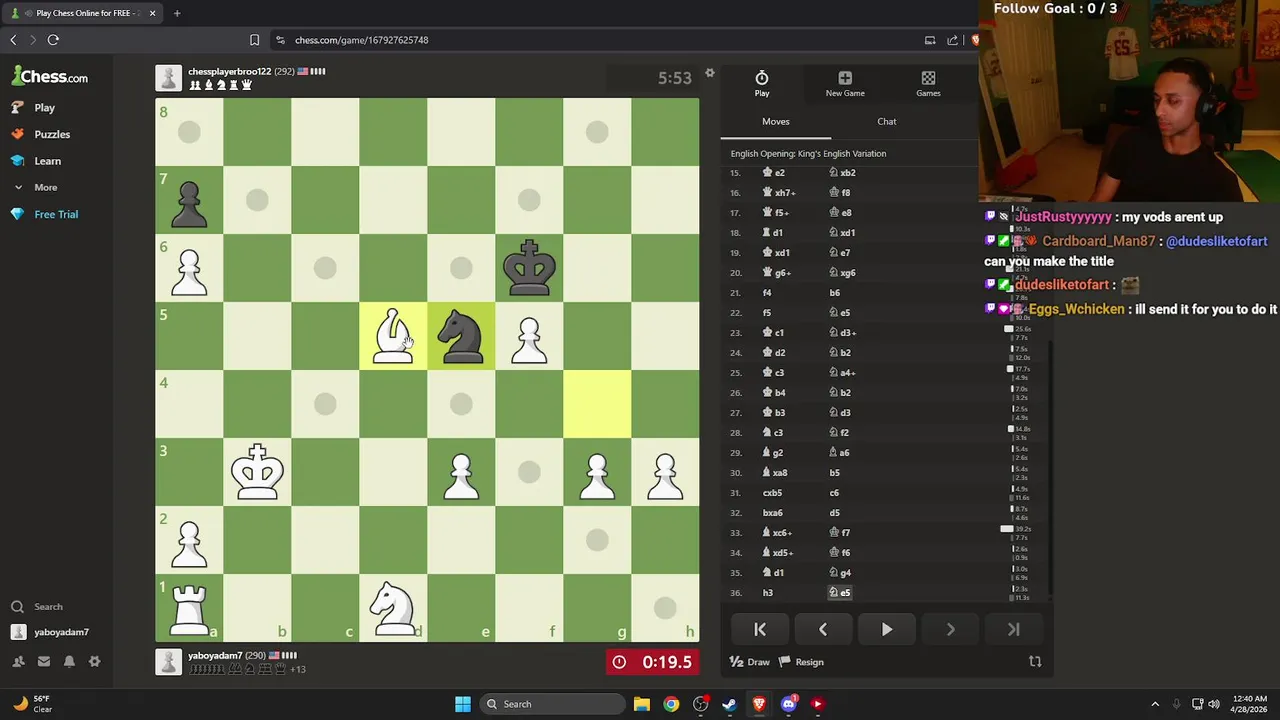The height and width of the screenshot is (720, 1280).
Task: Click the opponent name chessplayerbroo122
Action: [230, 71]
